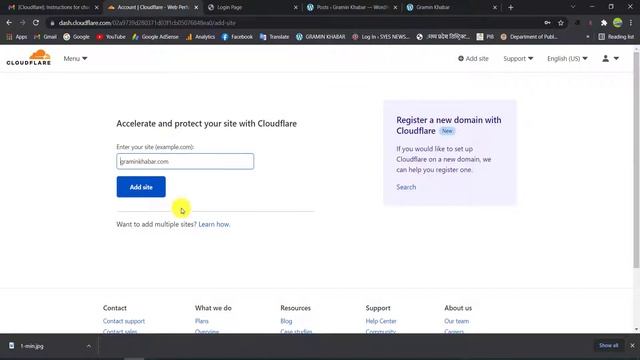Image resolution: width=640 pixels, height=360 pixels.
Task: Click Show all downloads
Action: coord(609,346)
